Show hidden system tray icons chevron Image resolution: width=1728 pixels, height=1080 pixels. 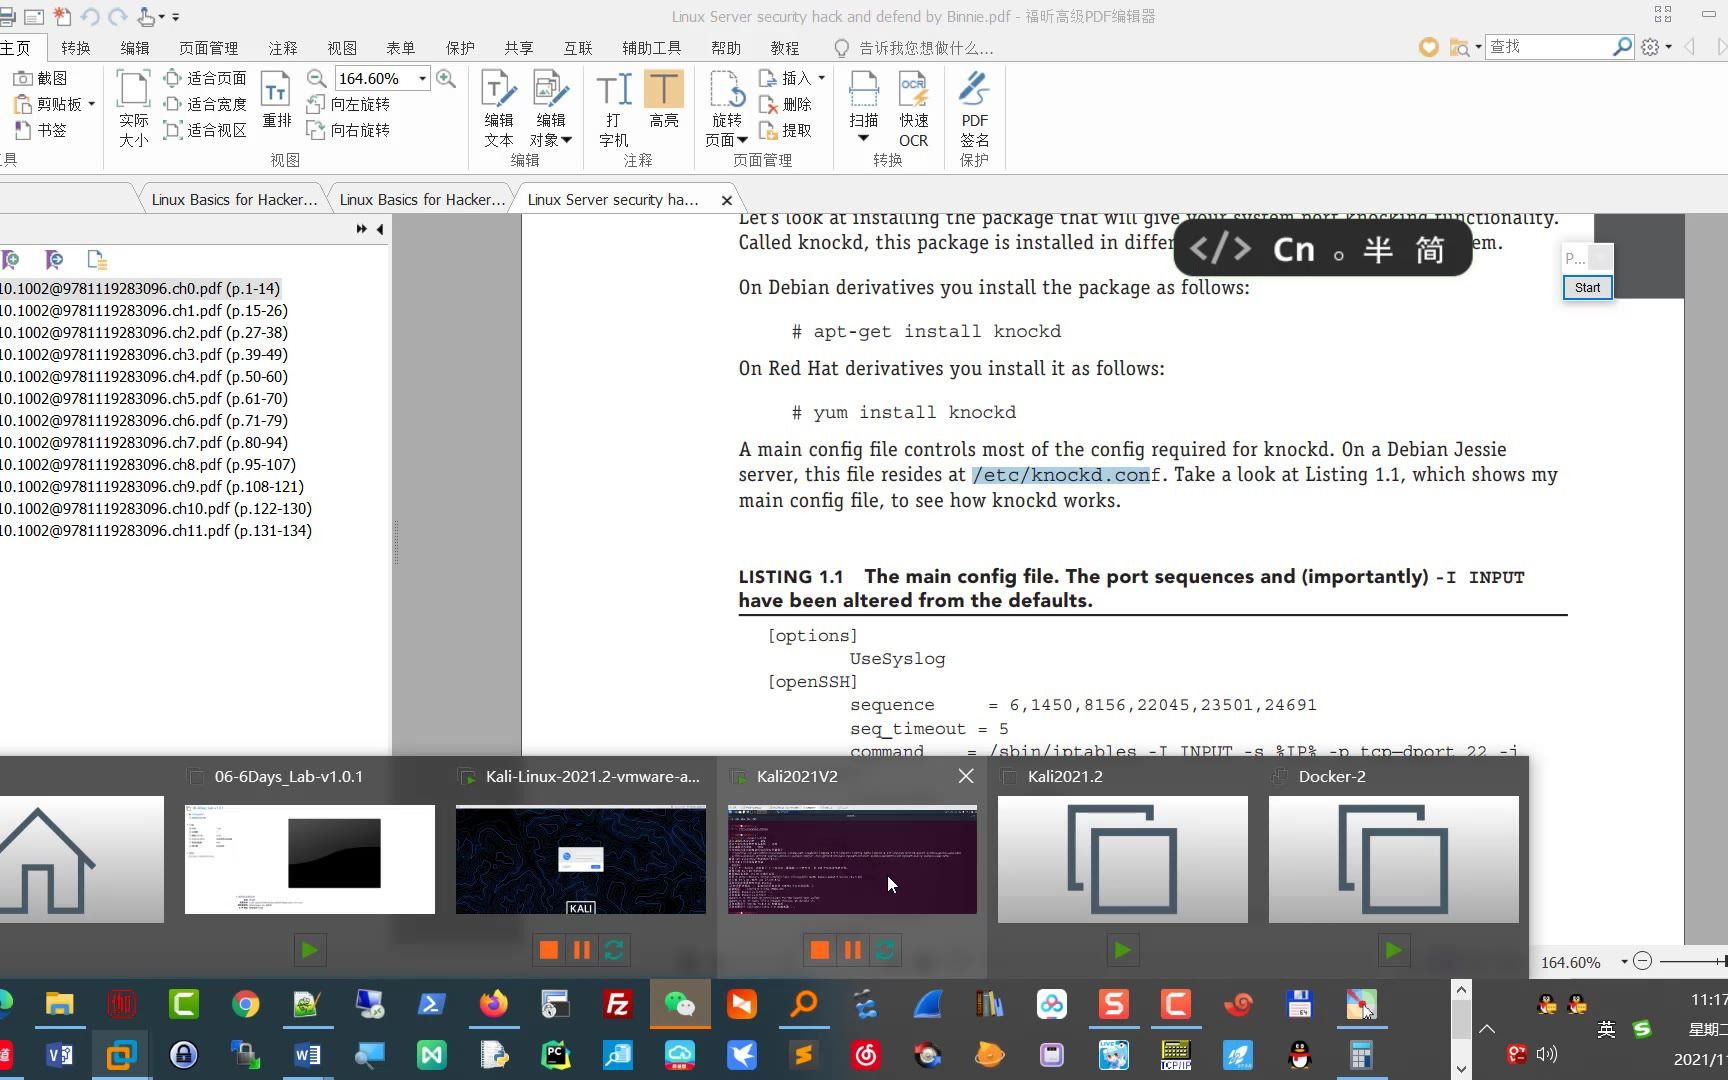(x=1487, y=1029)
